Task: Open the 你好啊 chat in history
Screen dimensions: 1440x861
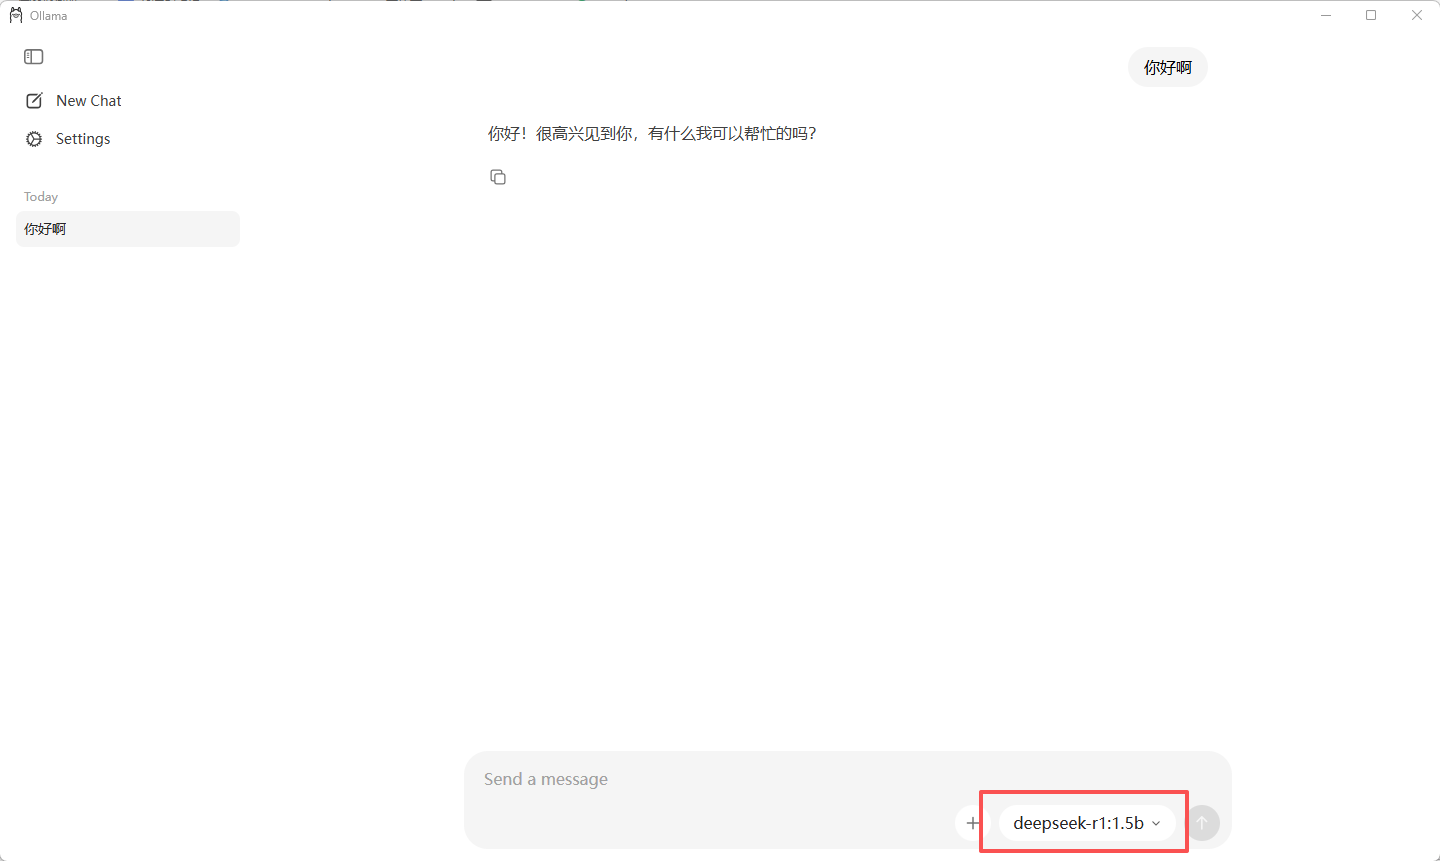Action: pyautogui.click(x=128, y=229)
